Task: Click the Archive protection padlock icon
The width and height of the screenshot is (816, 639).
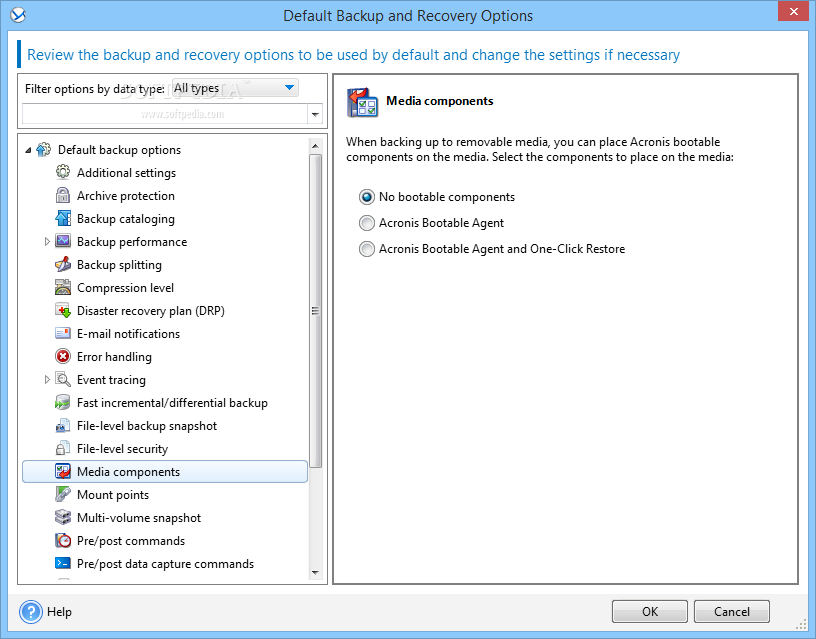Action: (62, 195)
